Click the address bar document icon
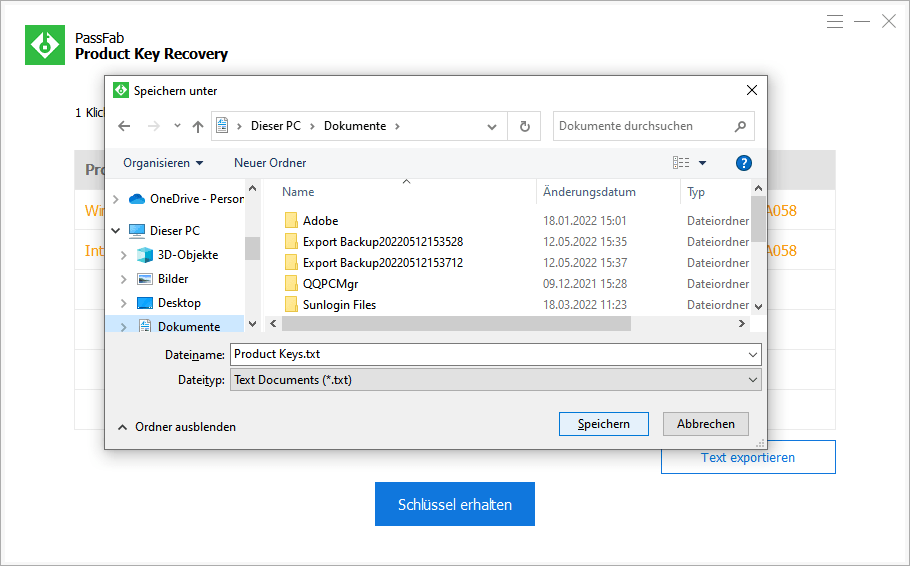The width and height of the screenshot is (910, 566). click(222, 125)
